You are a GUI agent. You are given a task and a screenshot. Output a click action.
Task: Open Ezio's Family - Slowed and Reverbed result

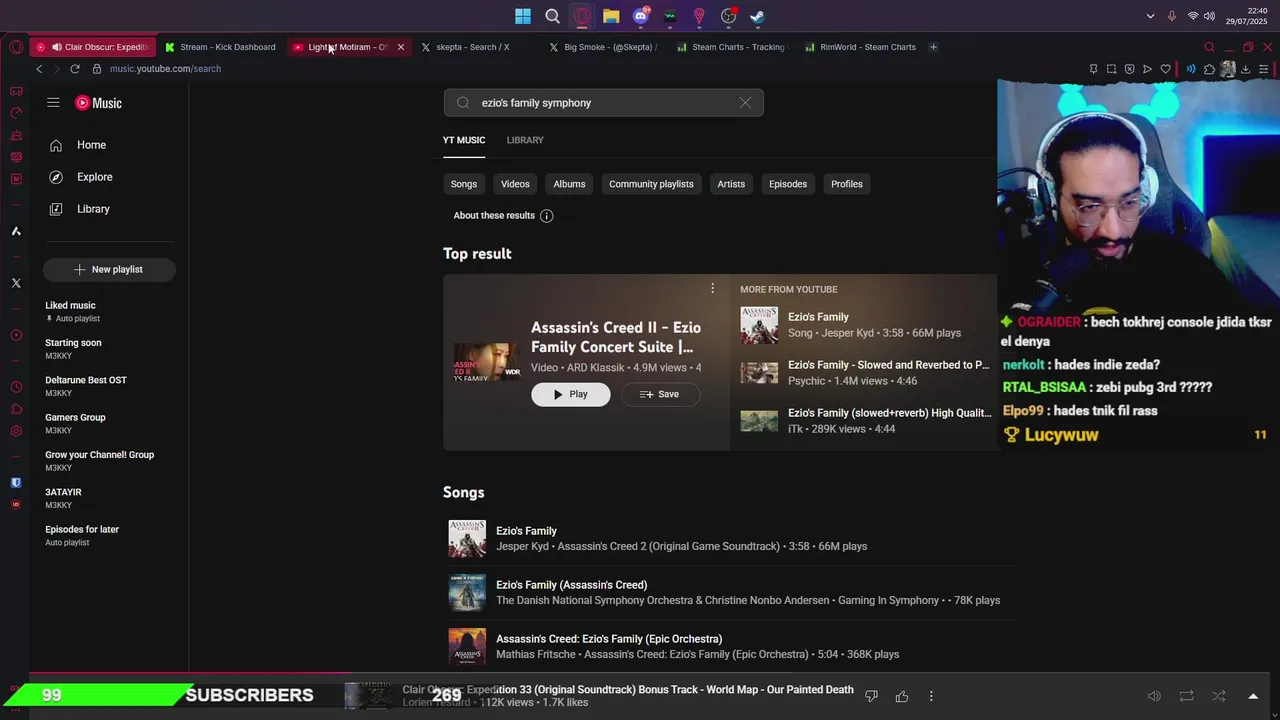tap(866, 373)
